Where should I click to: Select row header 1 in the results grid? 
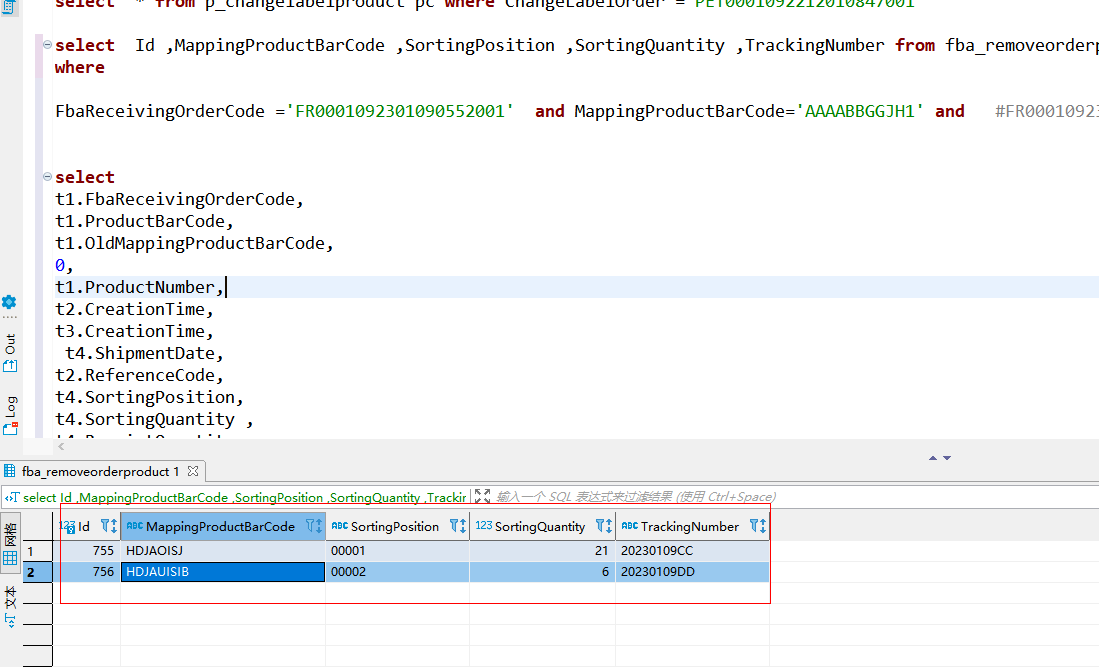[38, 551]
